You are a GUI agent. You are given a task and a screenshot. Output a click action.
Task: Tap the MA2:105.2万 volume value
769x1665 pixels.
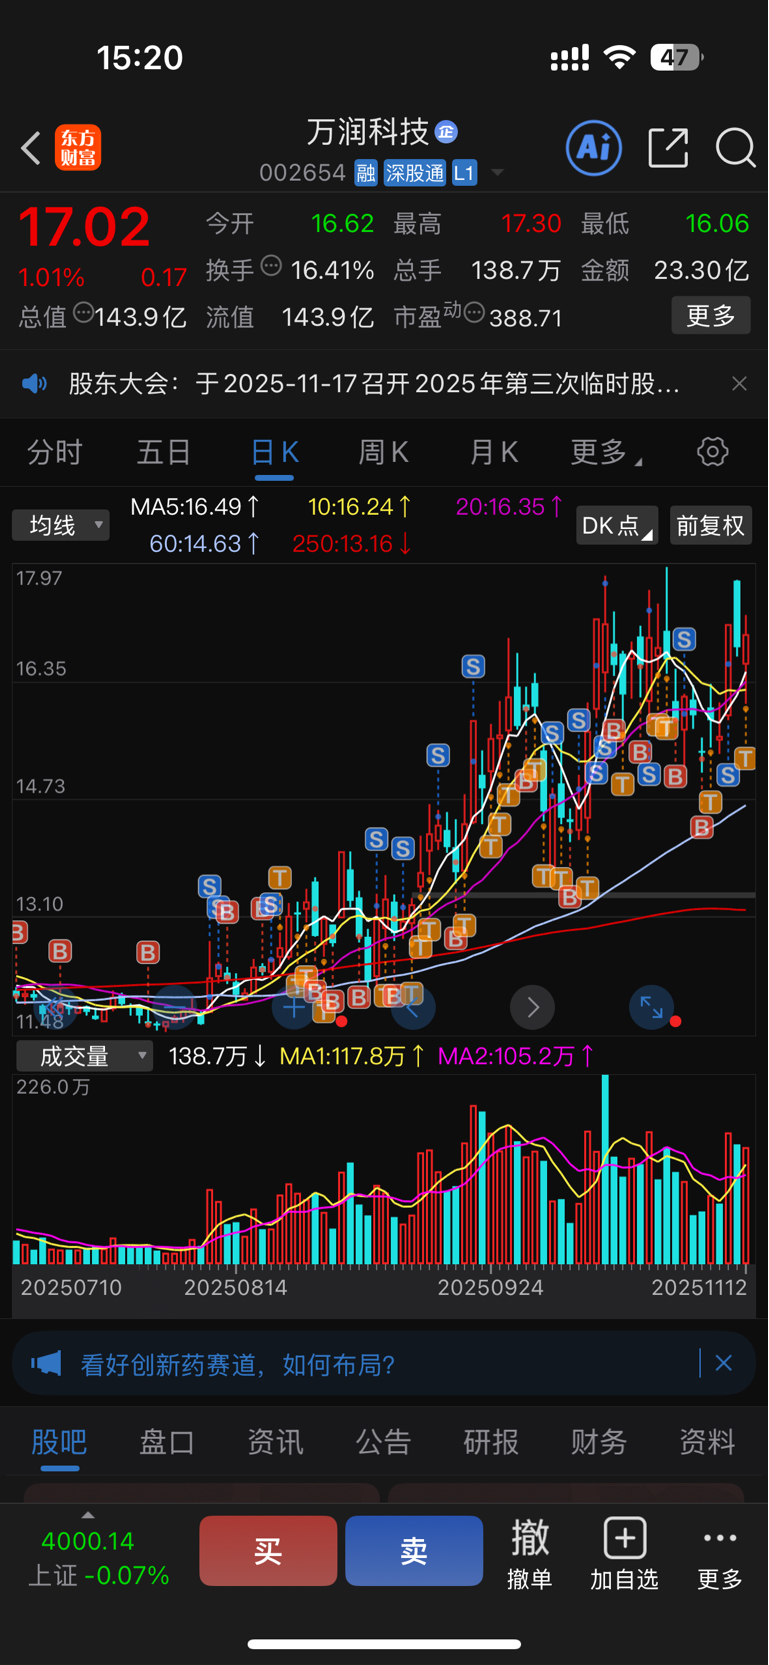pos(516,1056)
